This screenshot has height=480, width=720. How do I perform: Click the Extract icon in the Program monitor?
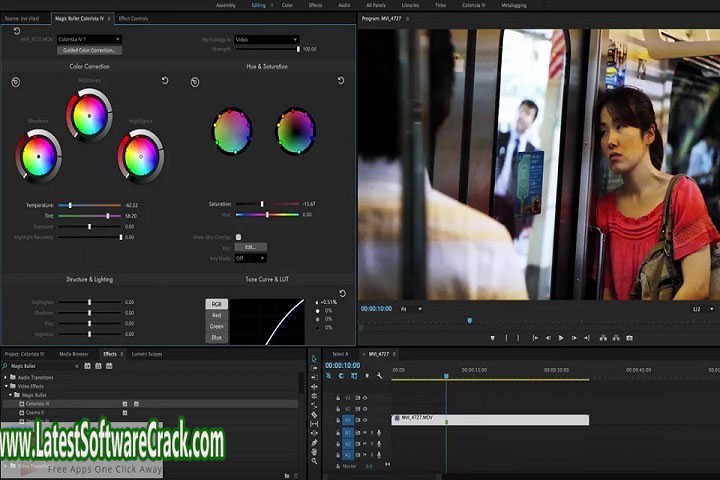tap(616, 338)
